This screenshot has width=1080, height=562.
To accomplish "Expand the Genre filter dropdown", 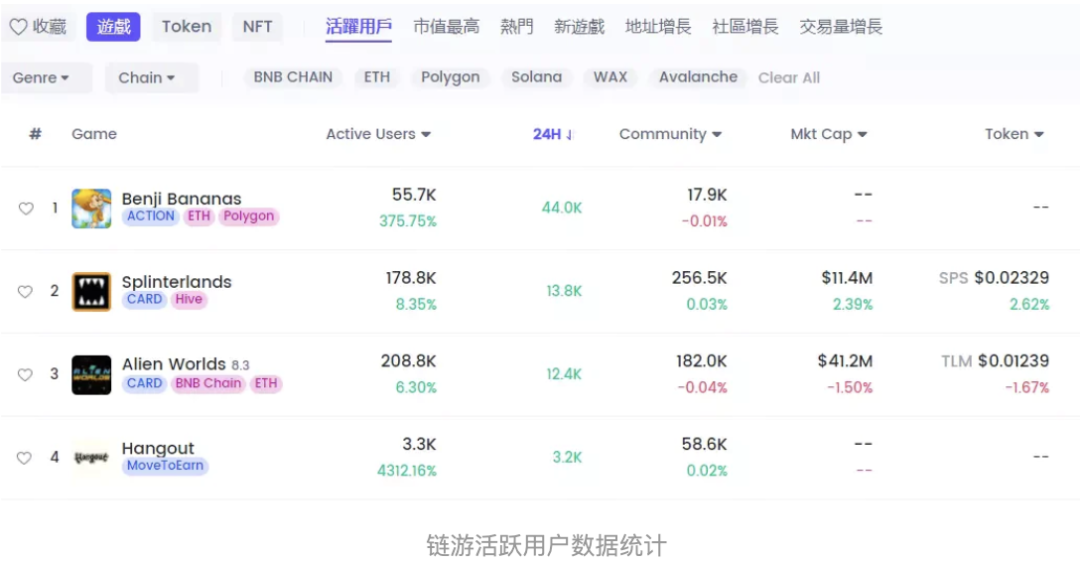I will coord(45,78).
